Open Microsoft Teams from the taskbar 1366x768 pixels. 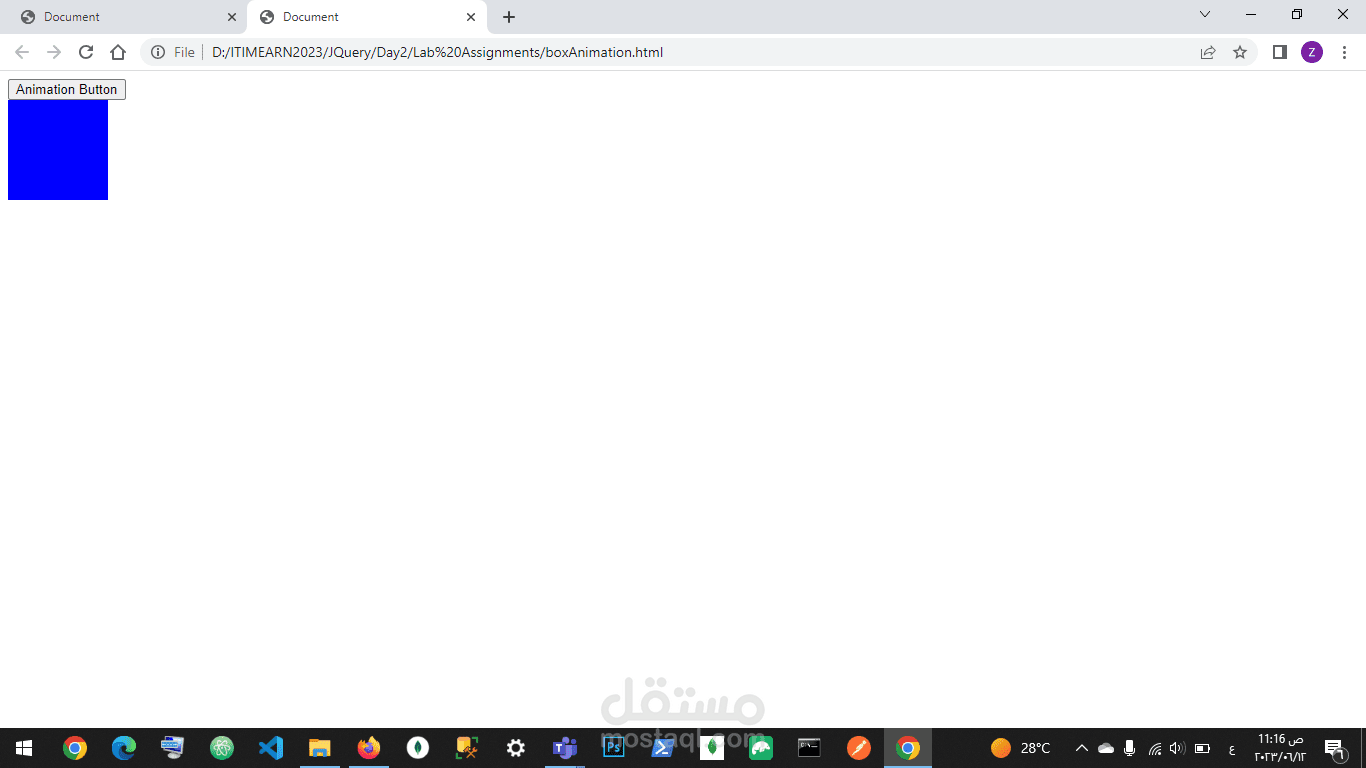564,748
